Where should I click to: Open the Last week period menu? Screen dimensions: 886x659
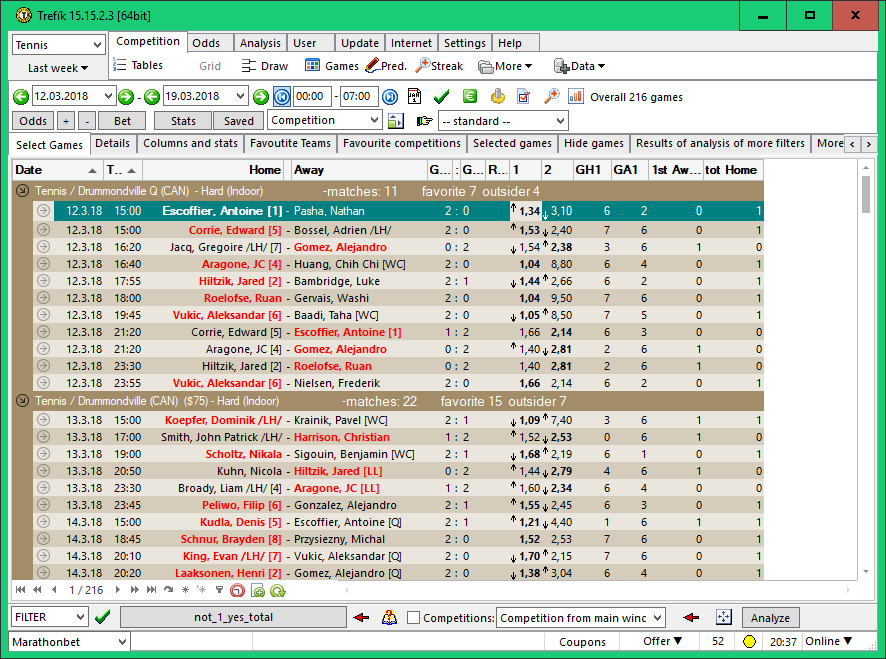click(58, 68)
